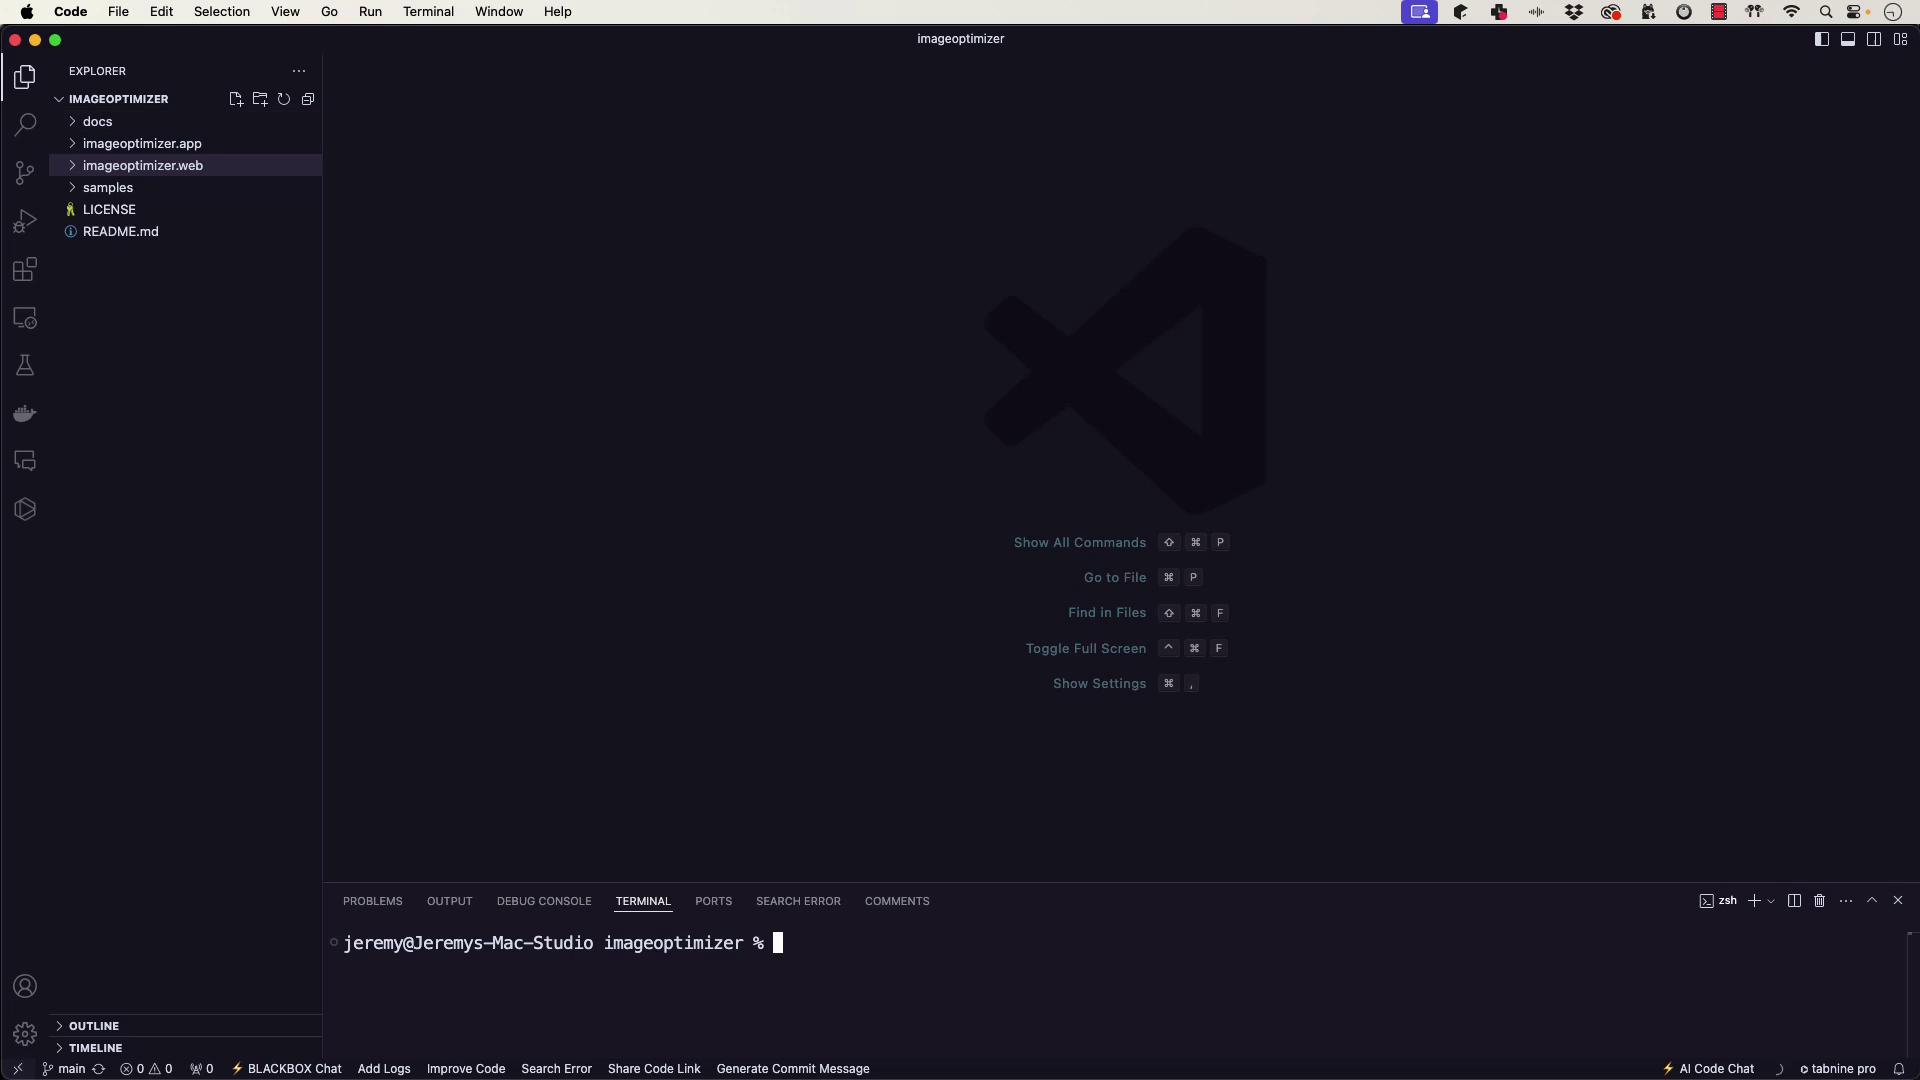Switch to the PORTS tab

point(714,901)
